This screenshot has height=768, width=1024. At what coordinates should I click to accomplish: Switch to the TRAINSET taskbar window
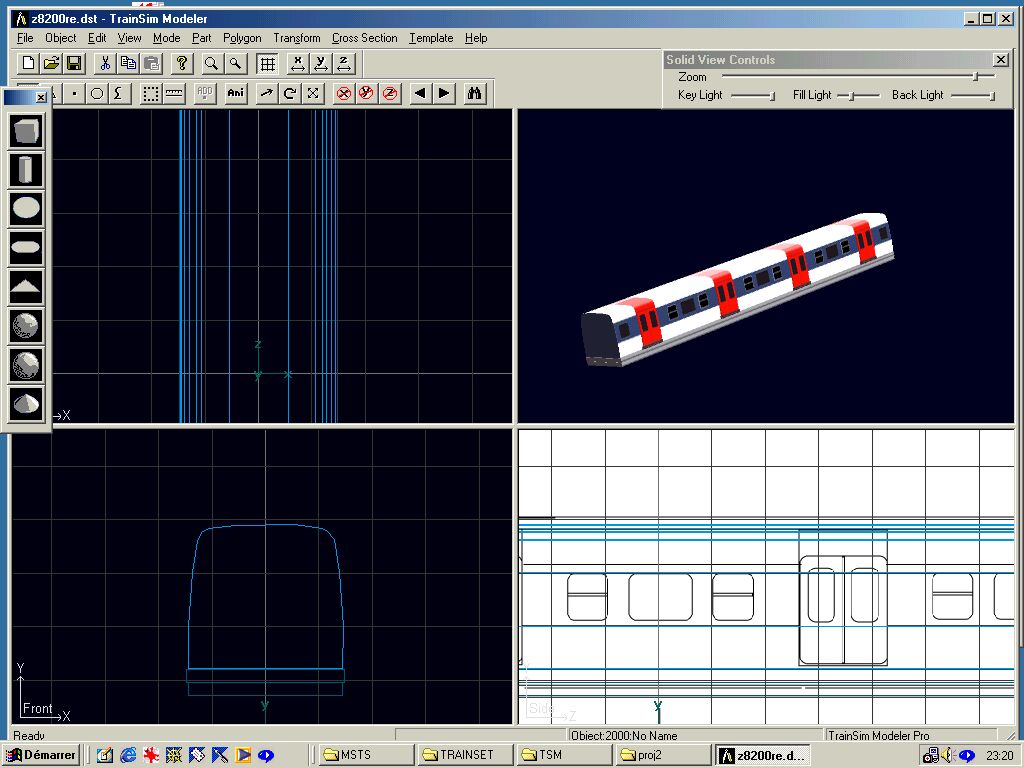466,755
